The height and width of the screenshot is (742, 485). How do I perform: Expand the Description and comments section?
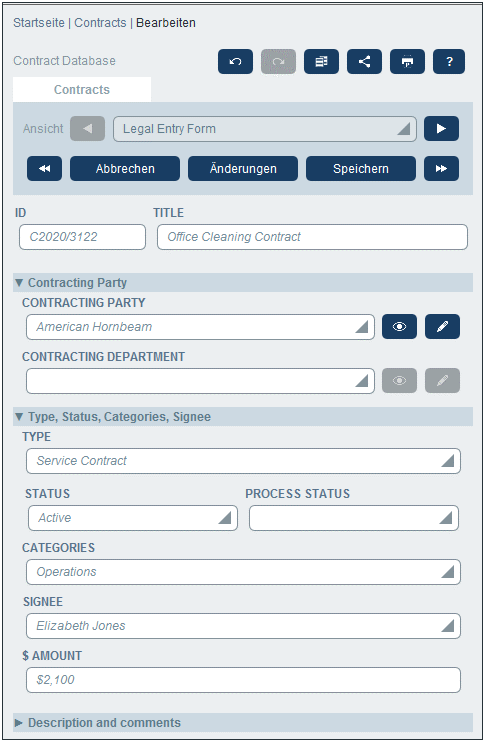click(19, 723)
